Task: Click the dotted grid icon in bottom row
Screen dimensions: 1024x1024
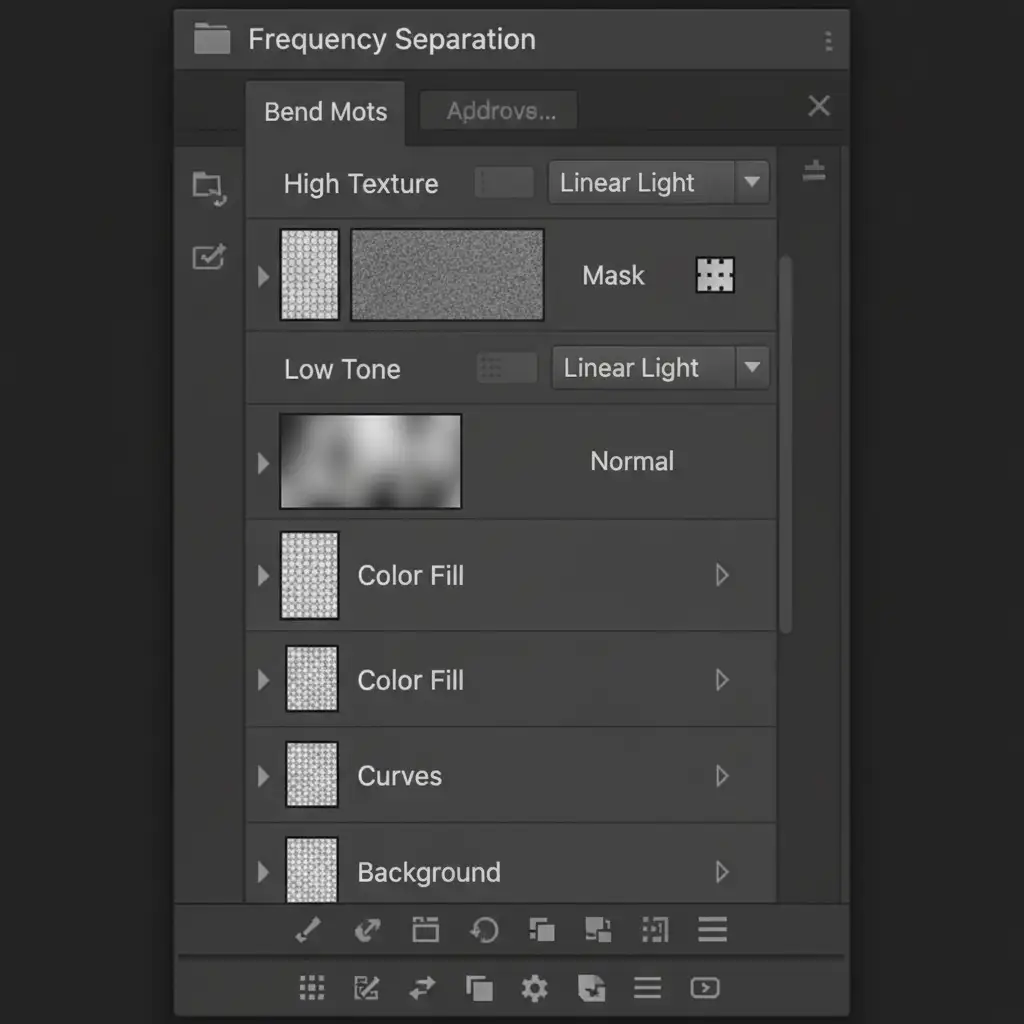Action: tap(312, 989)
